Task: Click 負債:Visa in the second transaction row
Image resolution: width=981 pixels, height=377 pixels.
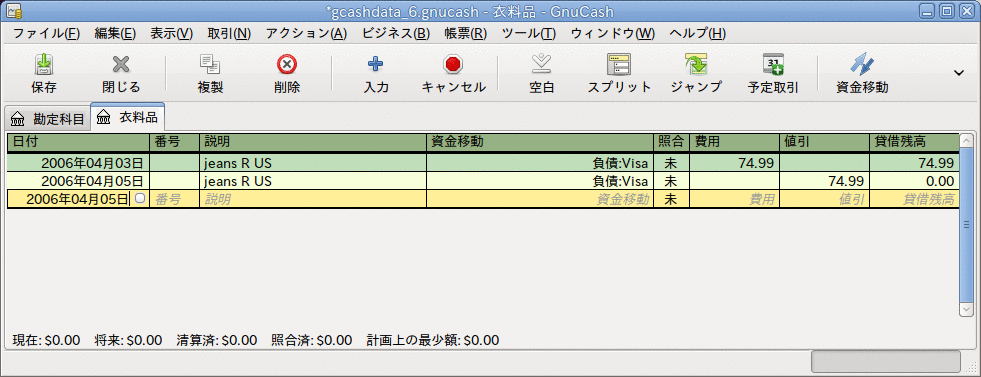Action: tap(540, 181)
